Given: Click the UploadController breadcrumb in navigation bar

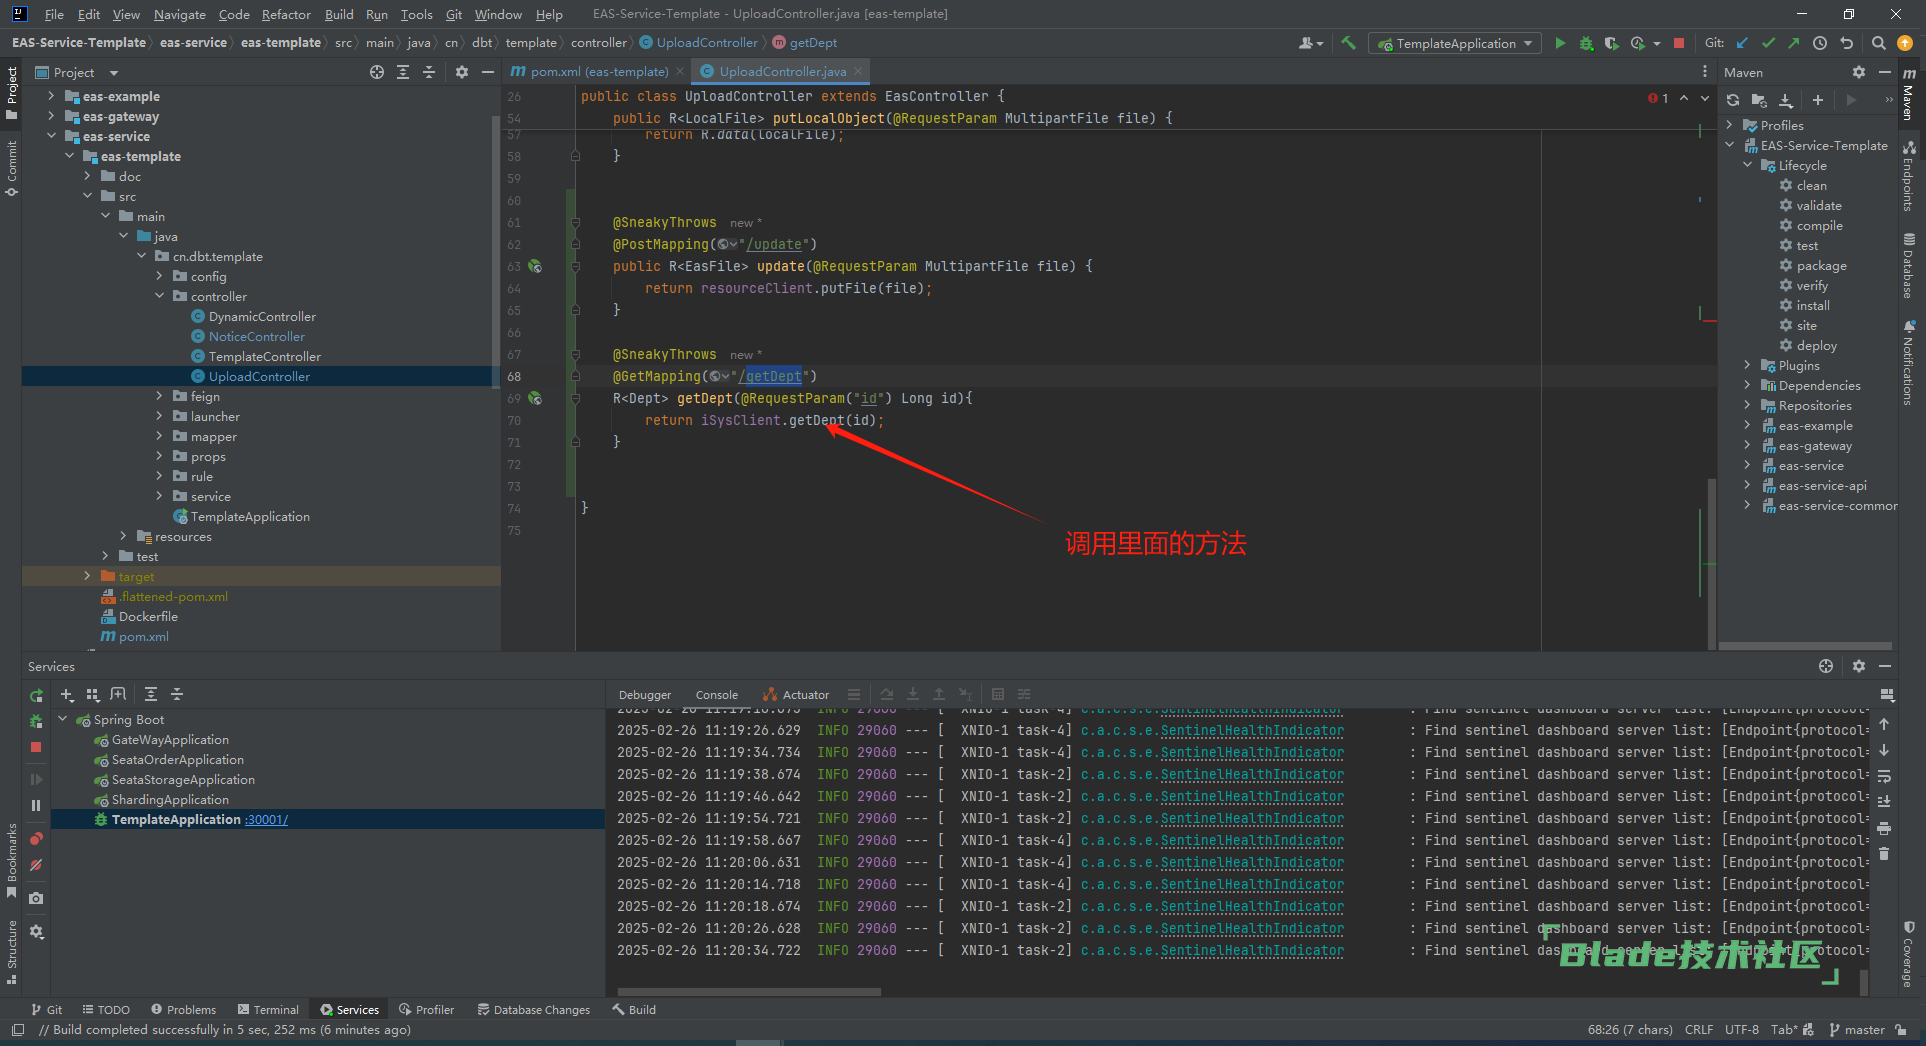Looking at the screenshot, I should coord(698,42).
